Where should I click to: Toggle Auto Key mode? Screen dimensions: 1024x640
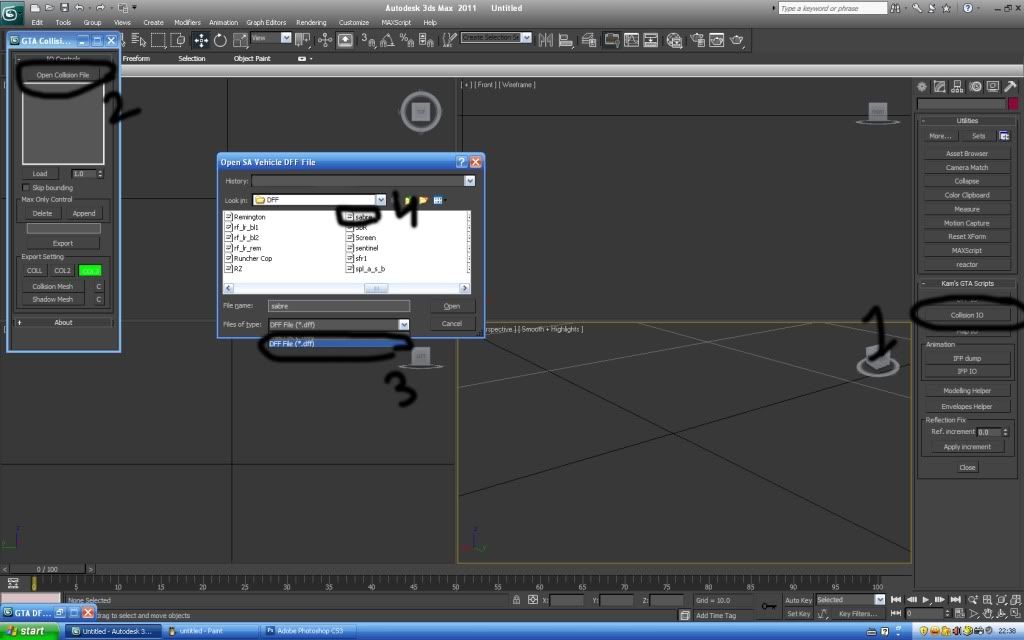point(798,600)
